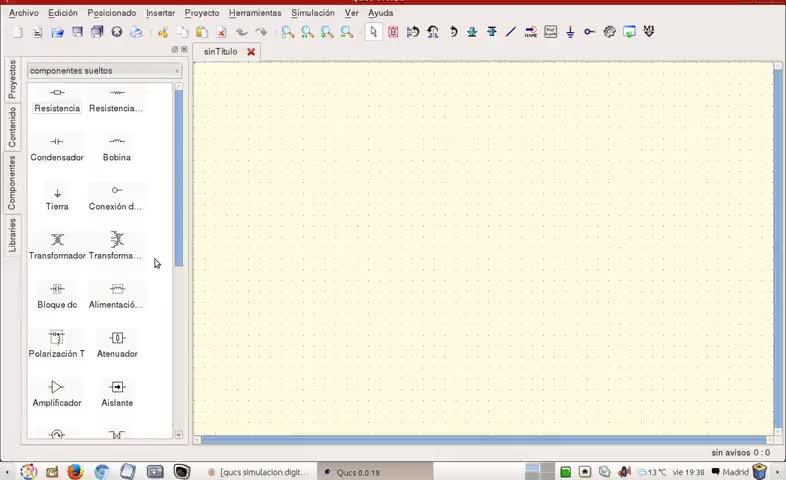Pick the Bloque dc component
786x480 pixels.
pyautogui.click(x=57, y=297)
